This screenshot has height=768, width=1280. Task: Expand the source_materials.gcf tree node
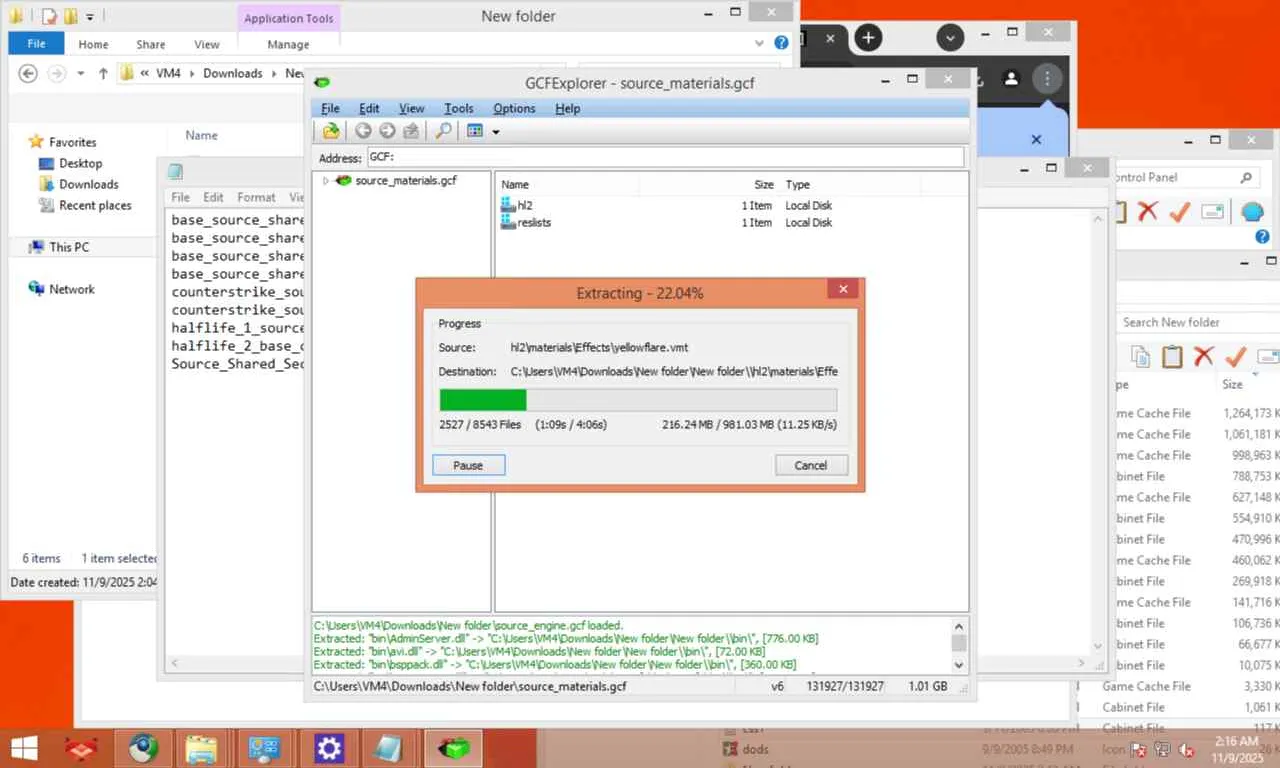click(x=326, y=181)
